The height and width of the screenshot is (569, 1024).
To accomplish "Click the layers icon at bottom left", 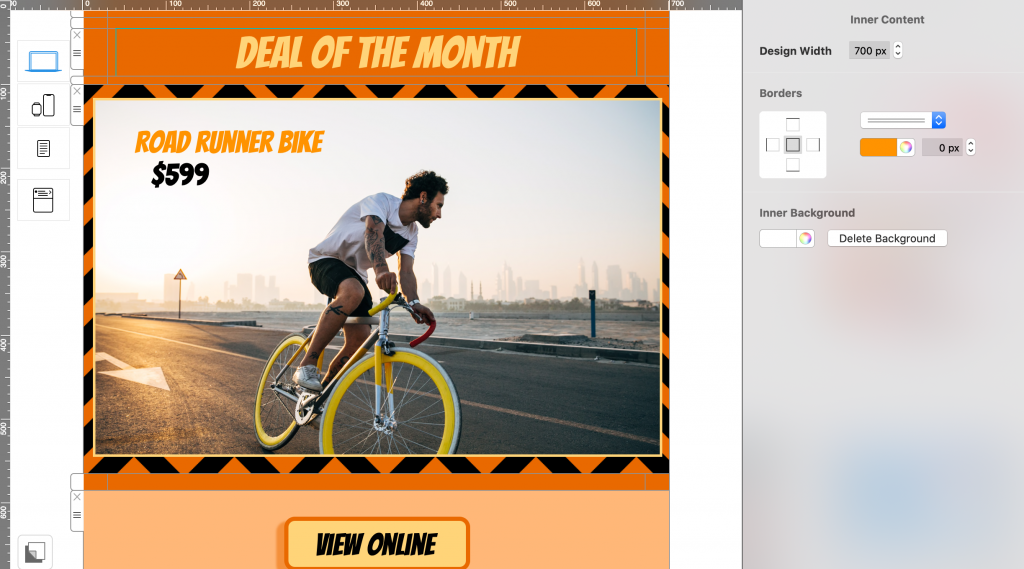I will point(35,552).
